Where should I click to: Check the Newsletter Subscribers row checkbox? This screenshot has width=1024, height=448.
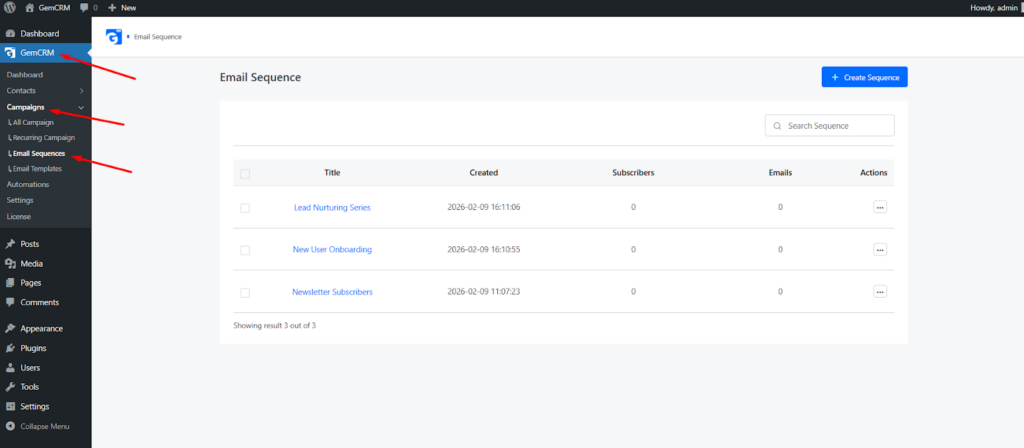pyautogui.click(x=245, y=293)
